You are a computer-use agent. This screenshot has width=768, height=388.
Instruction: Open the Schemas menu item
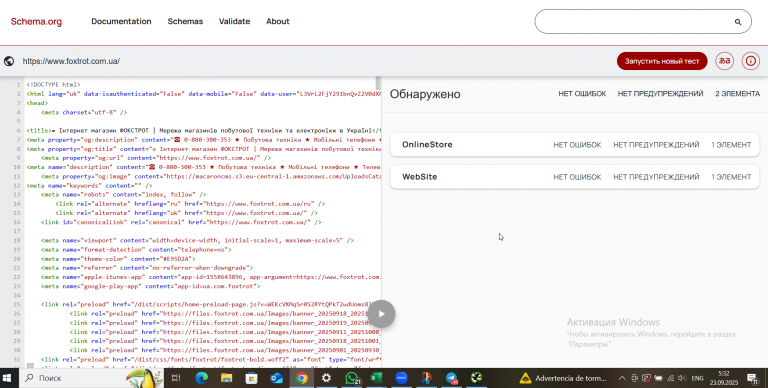point(185,22)
